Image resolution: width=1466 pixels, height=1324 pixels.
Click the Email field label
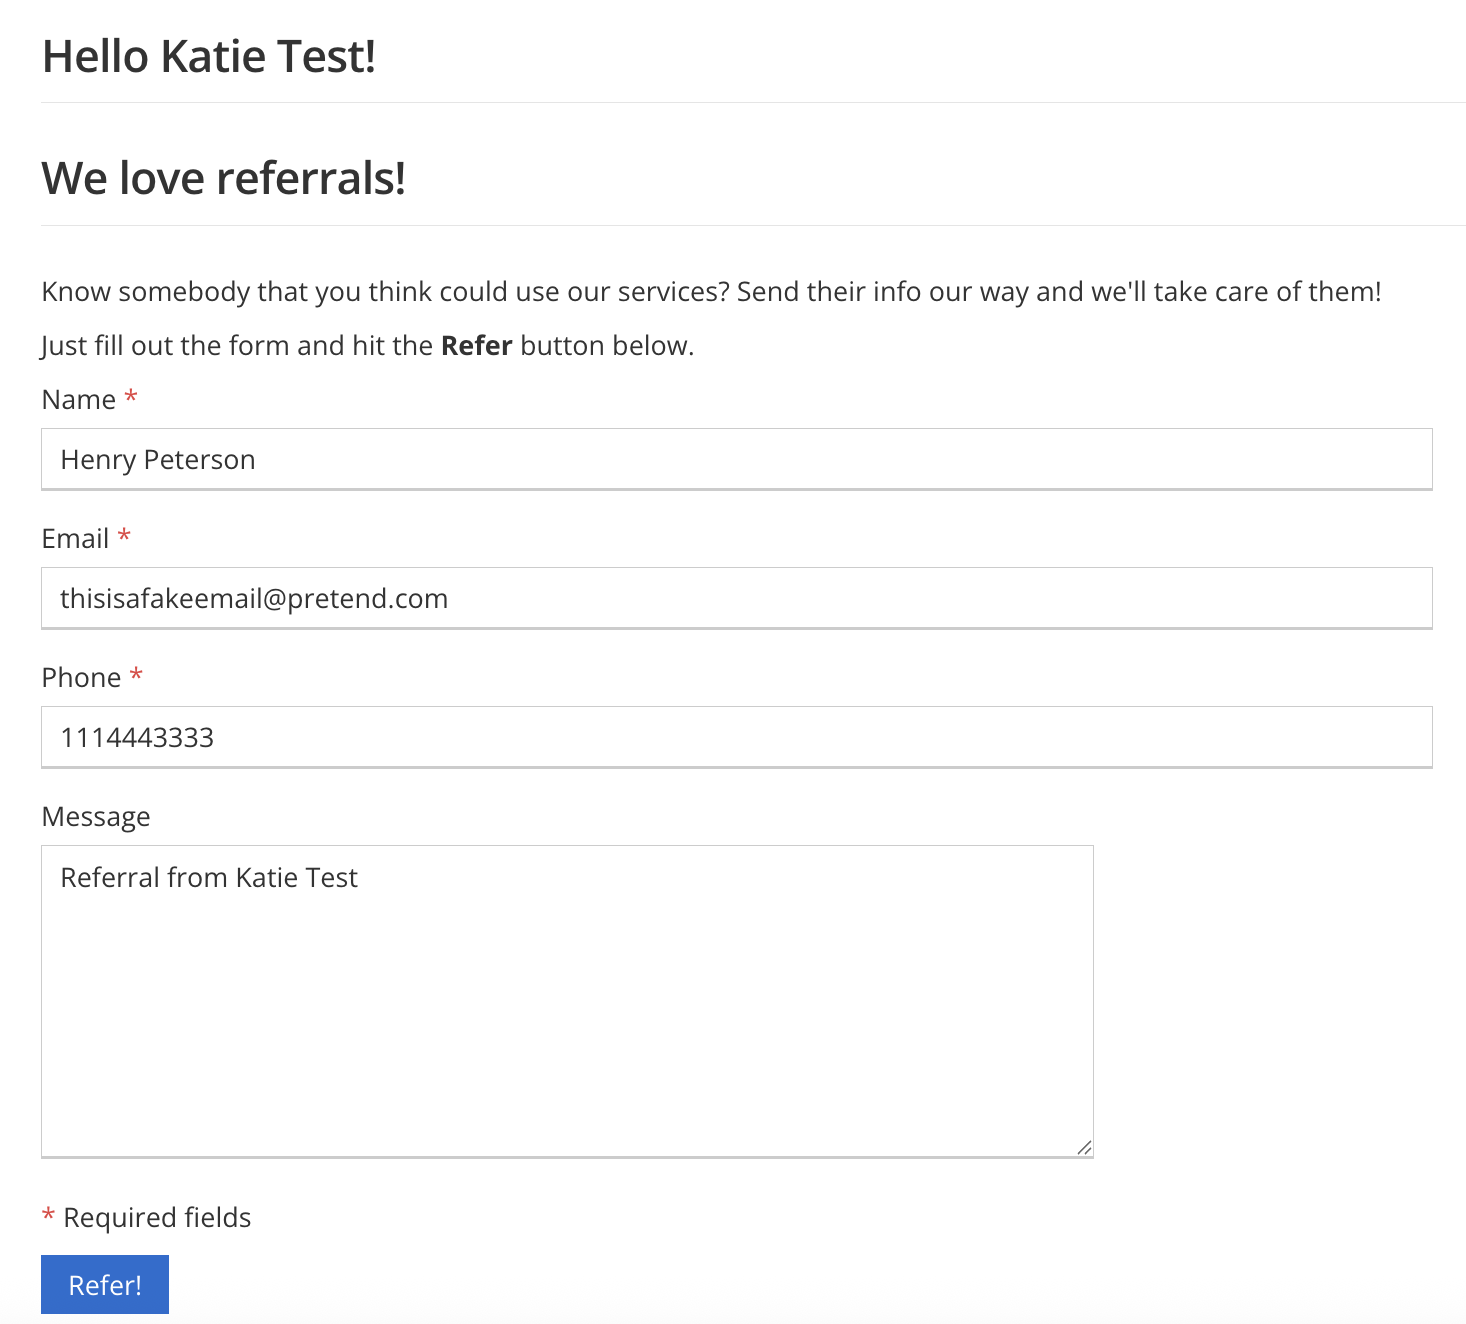(x=75, y=539)
